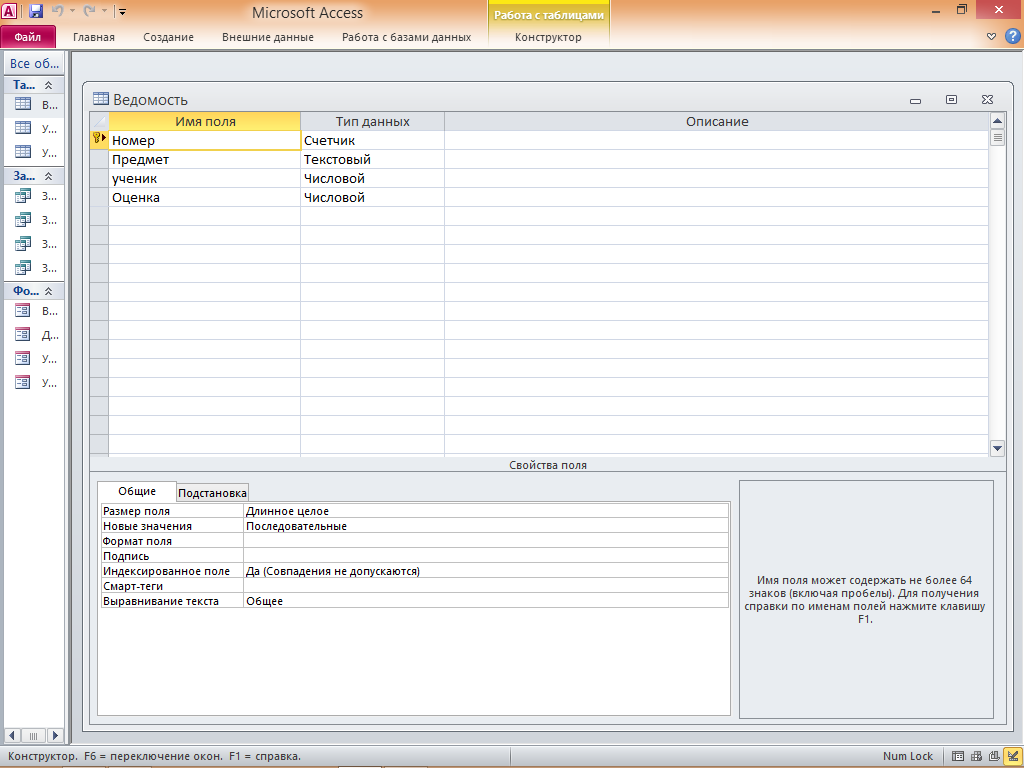Select table В… icon in navigation pane

click(x=23, y=104)
